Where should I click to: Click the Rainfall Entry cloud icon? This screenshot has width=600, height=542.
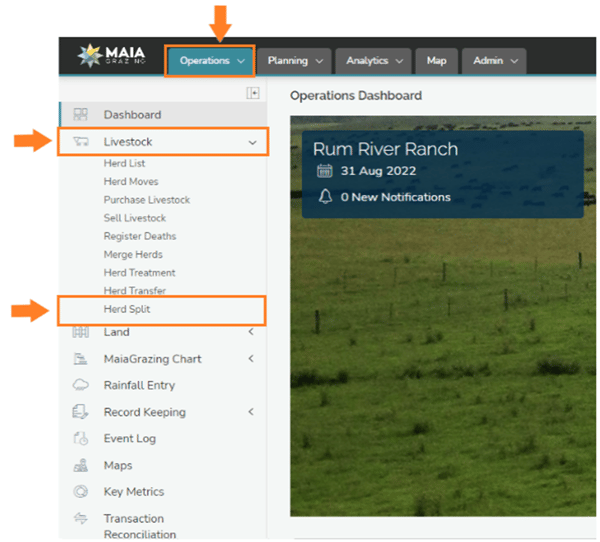(x=81, y=385)
